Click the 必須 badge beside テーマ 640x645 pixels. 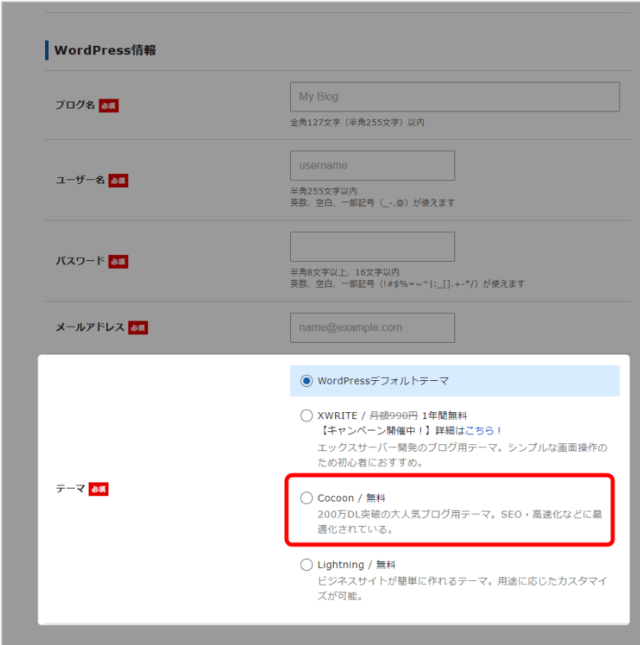pos(98,489)
